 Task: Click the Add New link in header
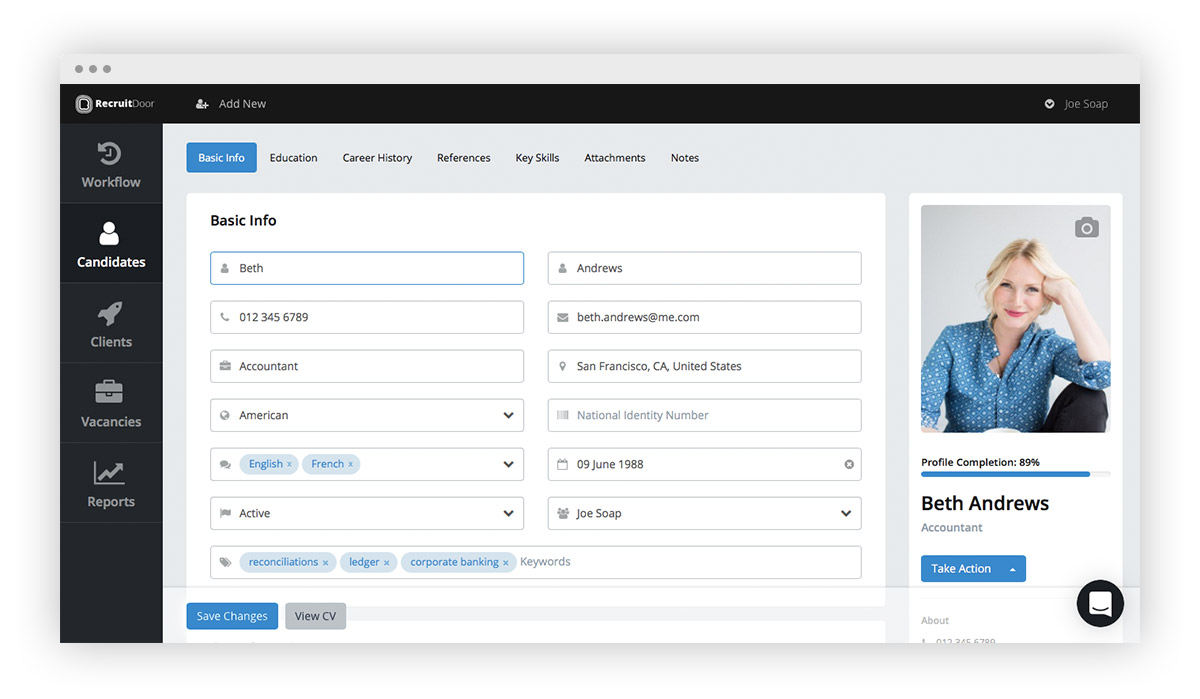pos(242,104)
